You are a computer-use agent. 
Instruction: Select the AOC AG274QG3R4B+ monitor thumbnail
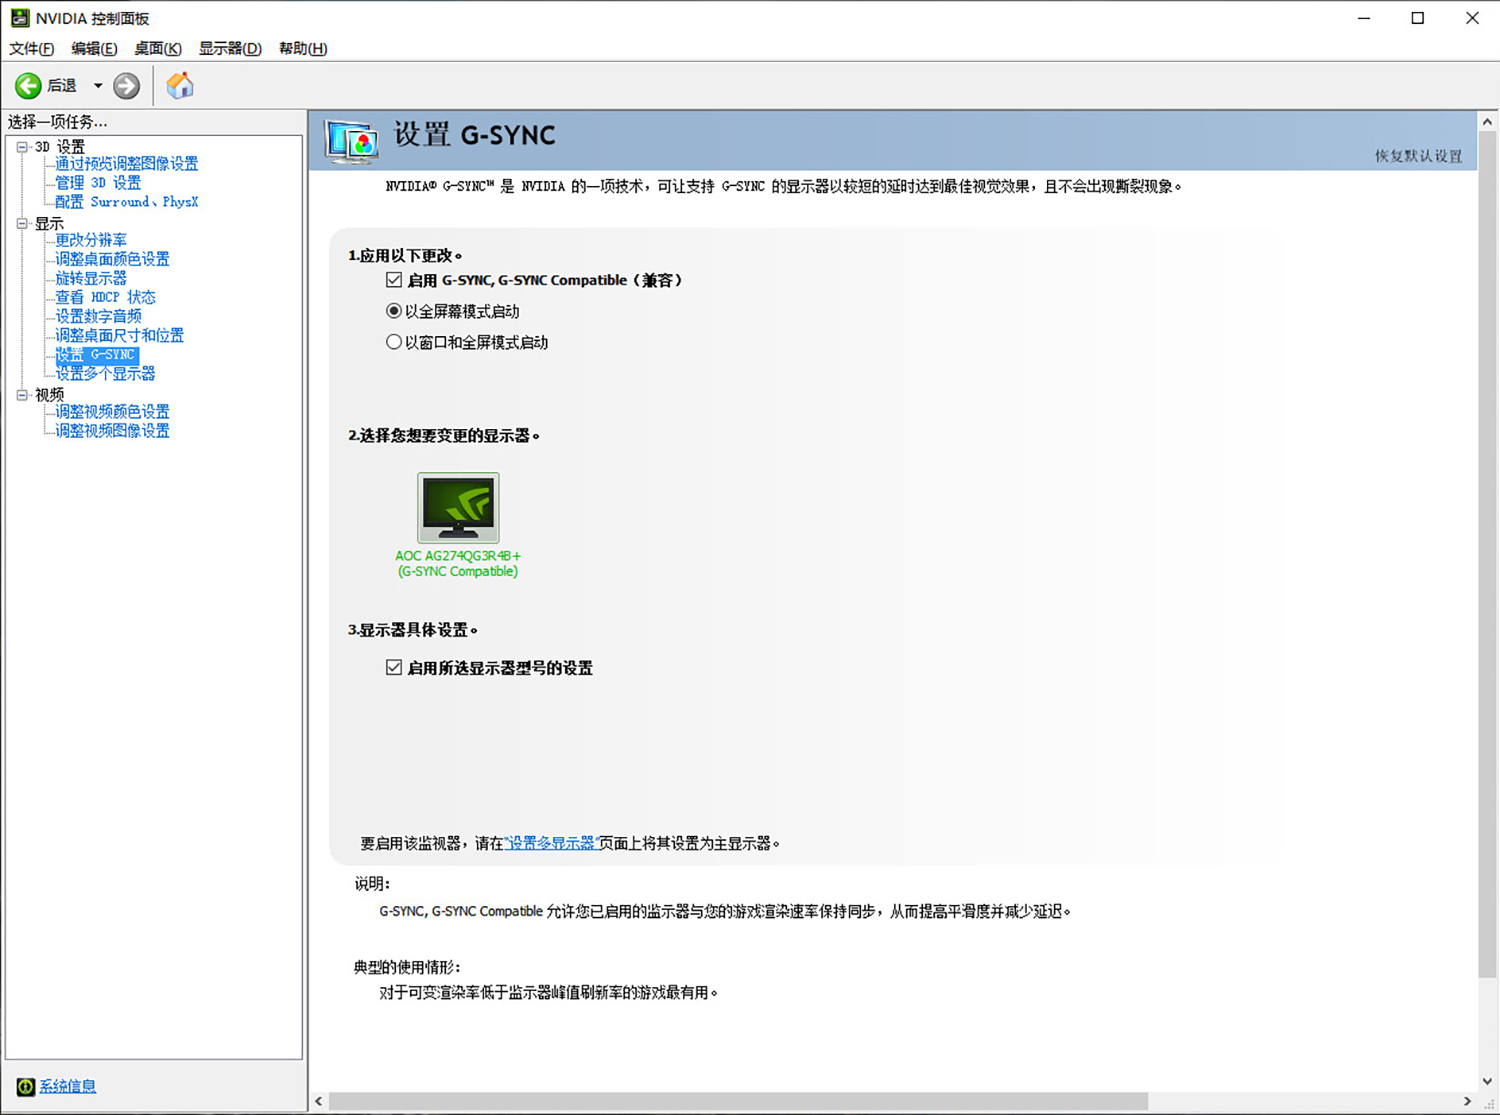457,508
